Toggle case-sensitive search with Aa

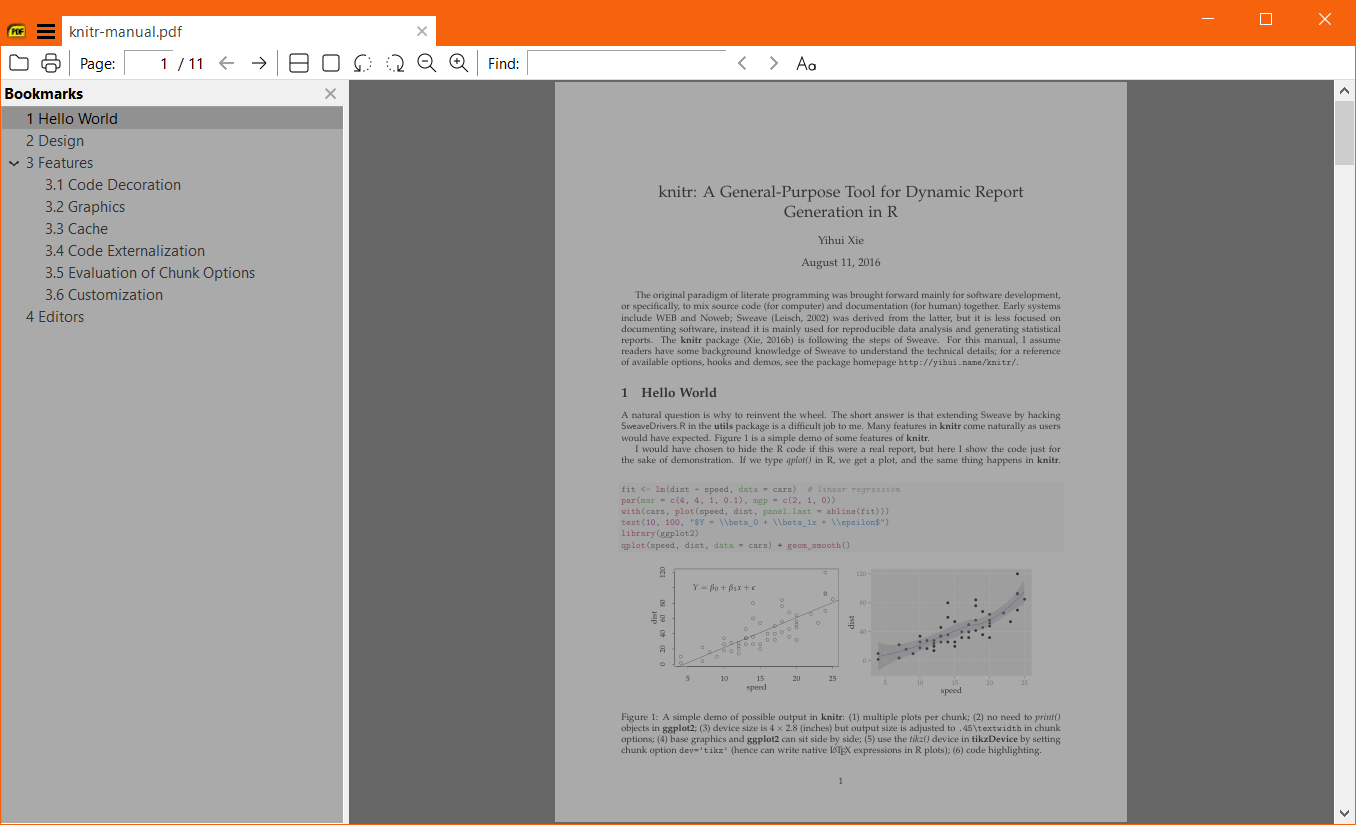coord(806,63)
